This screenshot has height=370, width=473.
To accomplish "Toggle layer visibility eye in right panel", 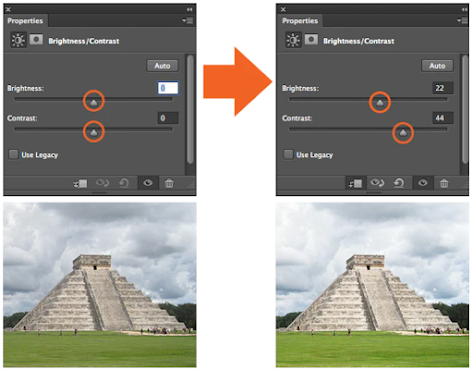I will coord(423,183).
